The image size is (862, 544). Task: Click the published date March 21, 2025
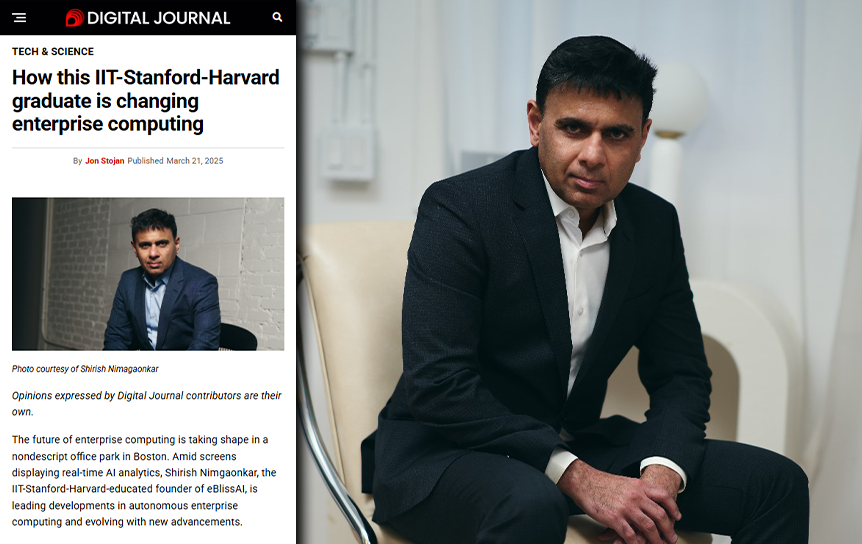(195, 160)
